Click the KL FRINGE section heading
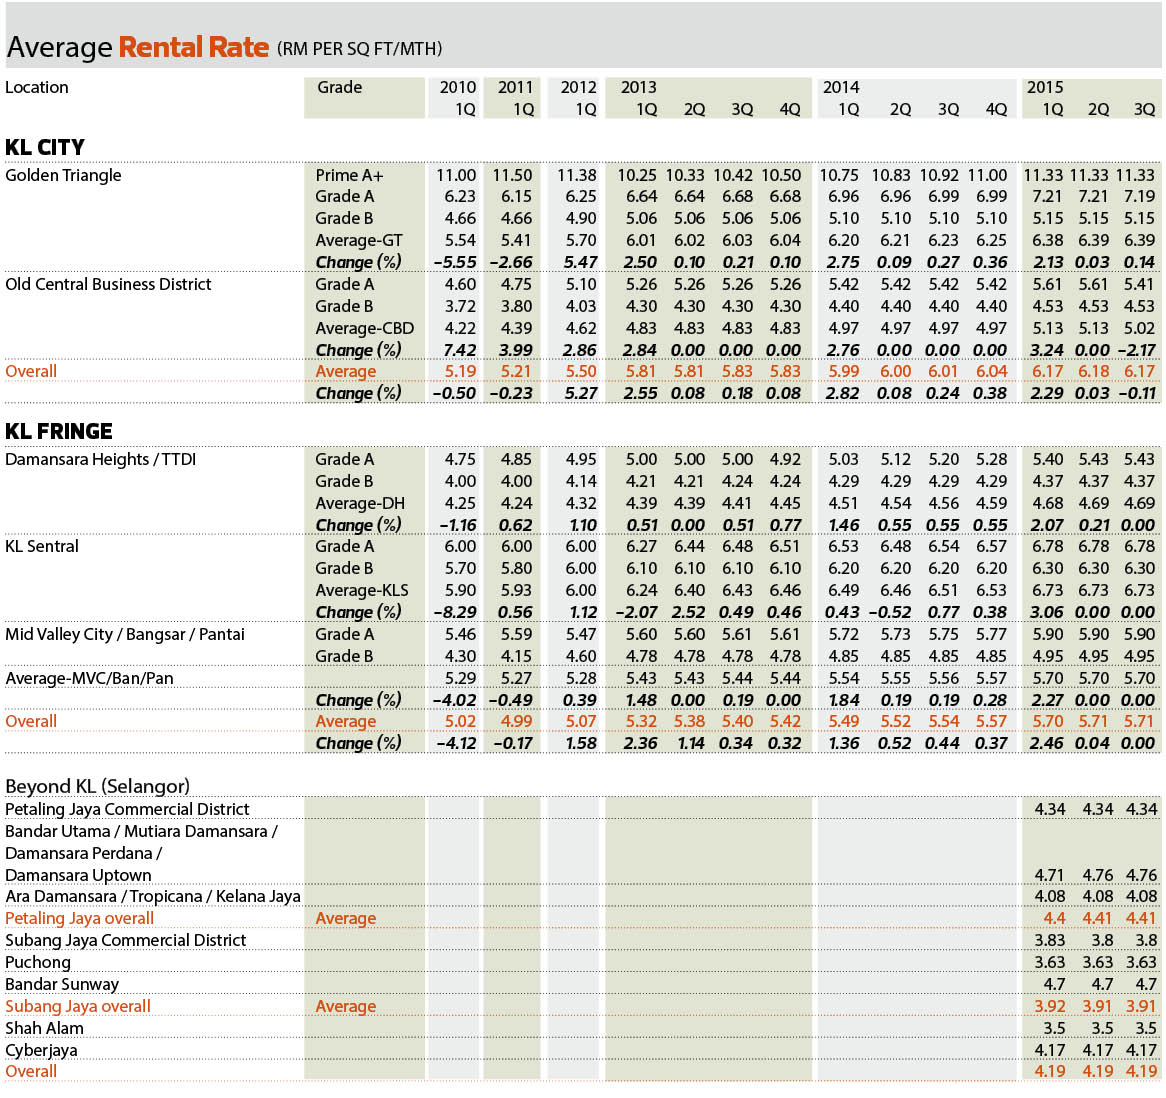The height and width of the screenshot is (1098, 1166). tap(59, 431)
